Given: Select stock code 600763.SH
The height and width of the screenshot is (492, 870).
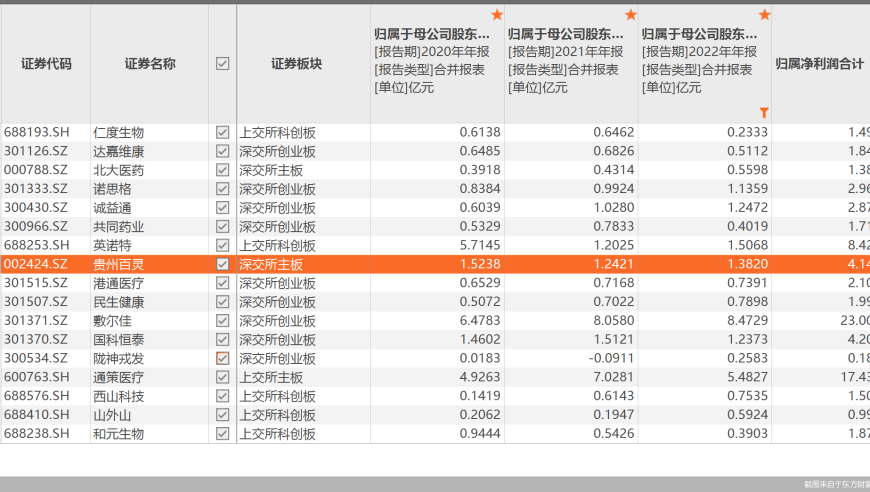Looking at the screenshot, I should click(x=37, y=377).
